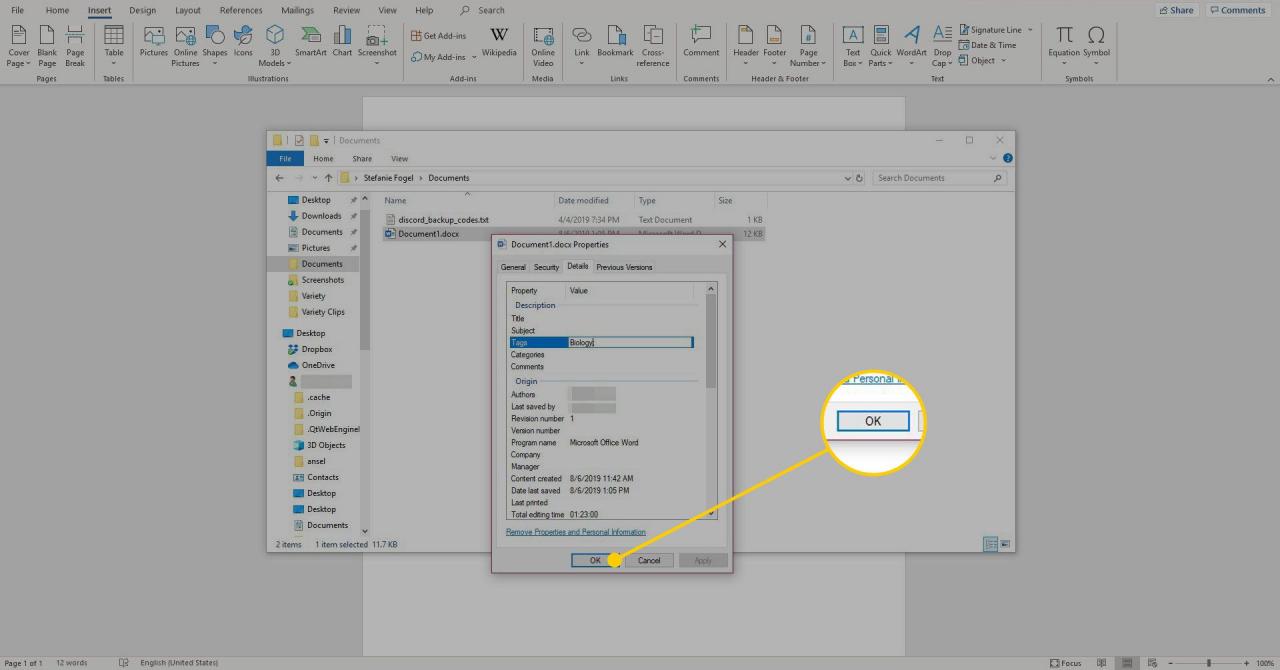
Task: Expand the File Explorer ribbon chevron
Action: pos(993,158)
